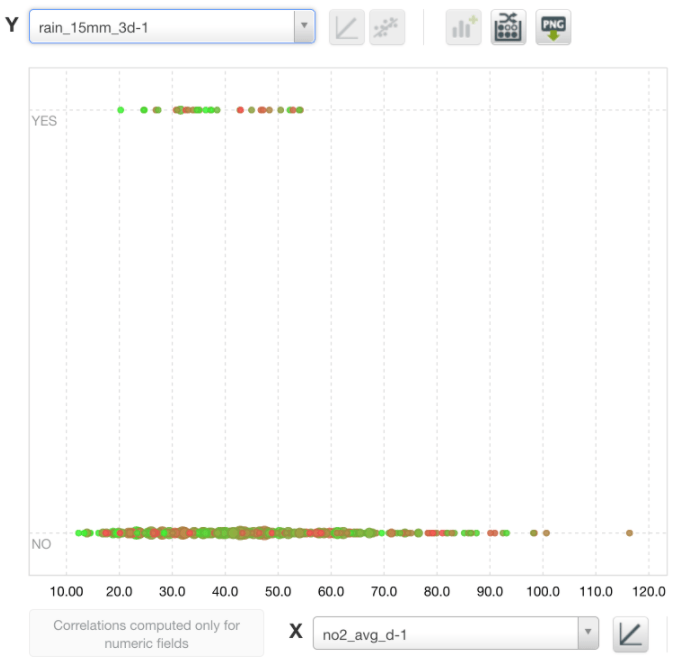Select the NO-row point near 100.0
686x666 pixels.
click(x=546, y=533)
